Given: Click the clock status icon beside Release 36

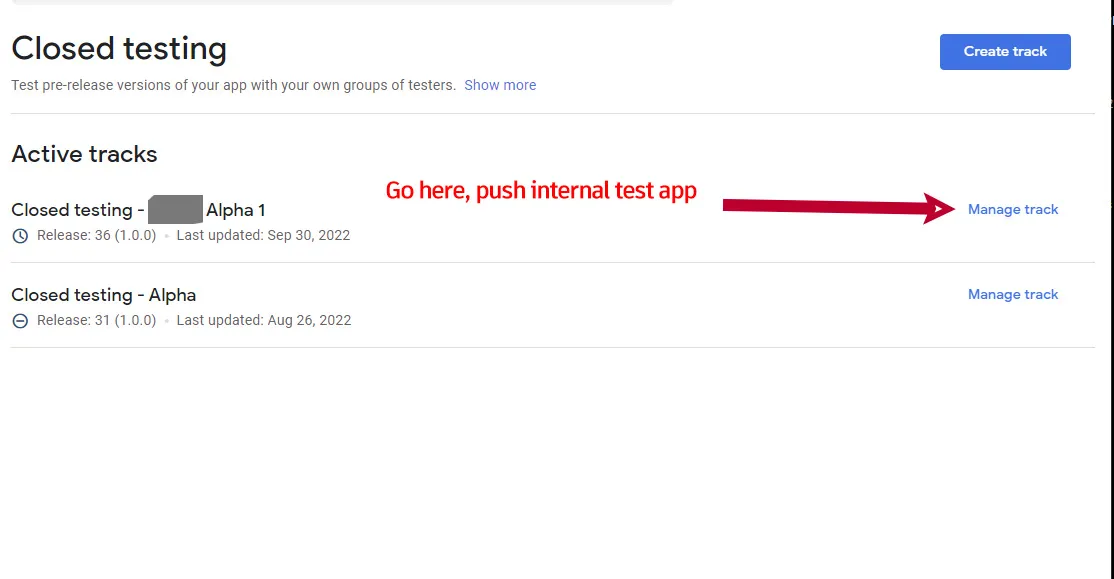Looking at the screenshot, I should (x=20, y=236).
